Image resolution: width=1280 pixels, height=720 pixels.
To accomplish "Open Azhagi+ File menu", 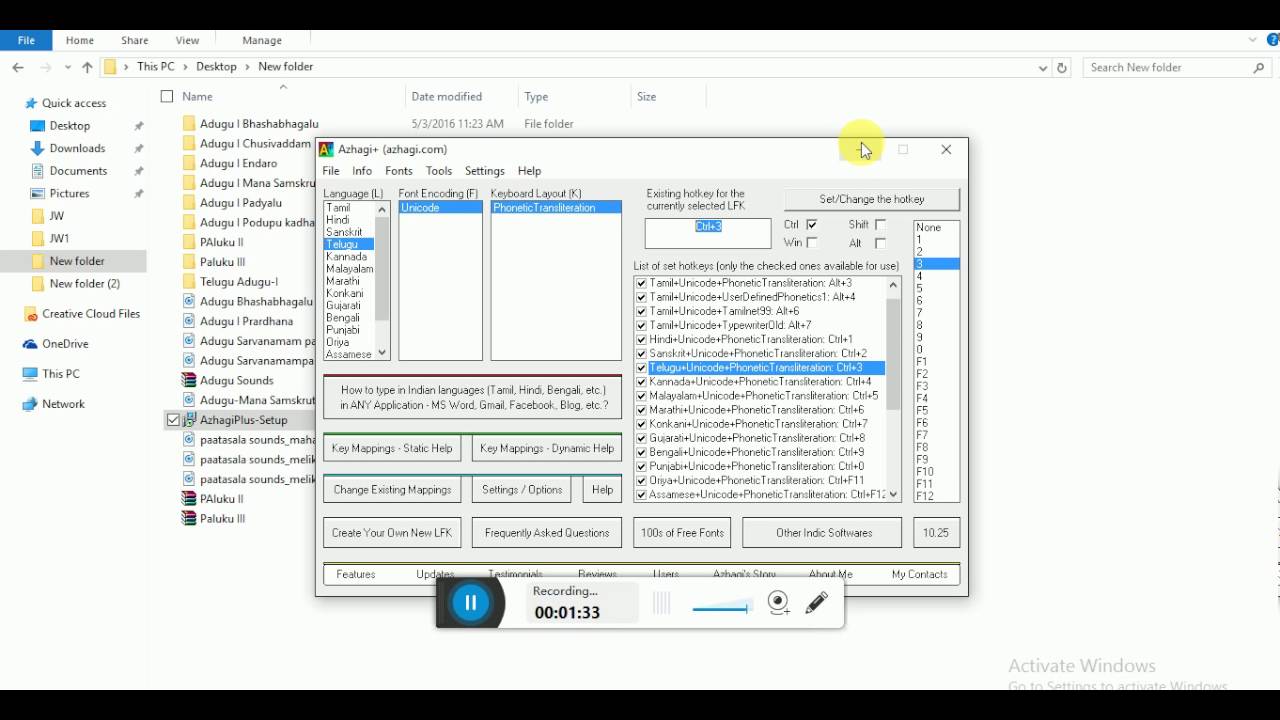I will [331, 171].
